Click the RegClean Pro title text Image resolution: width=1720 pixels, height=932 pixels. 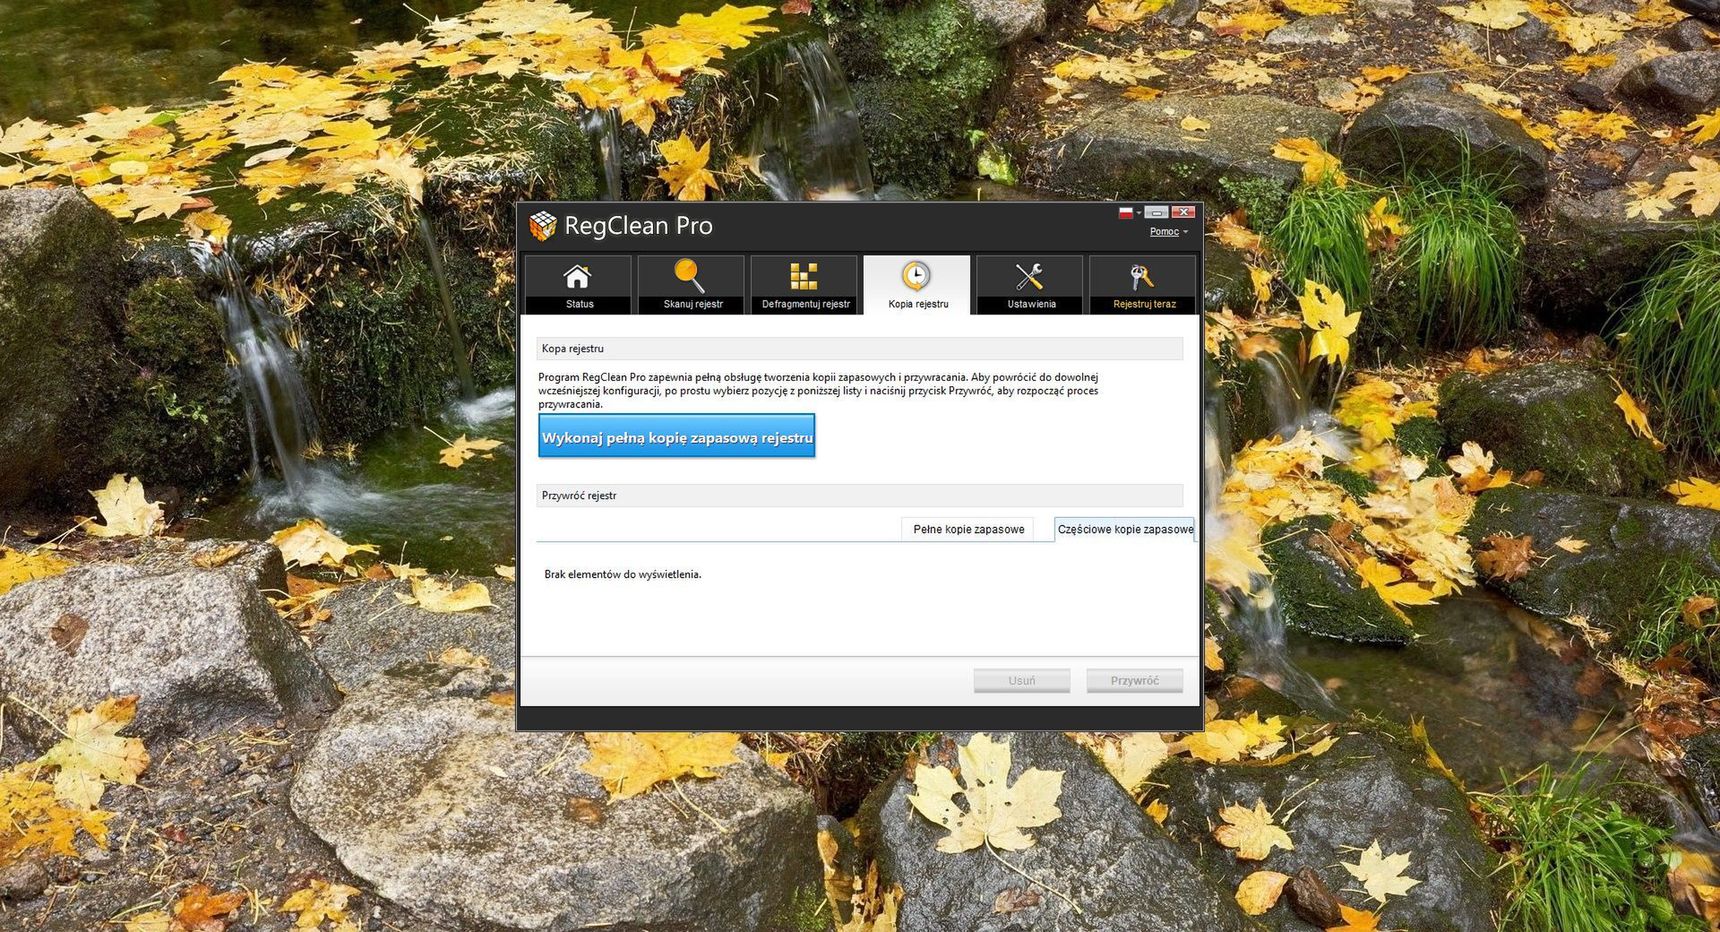(638, 226)
